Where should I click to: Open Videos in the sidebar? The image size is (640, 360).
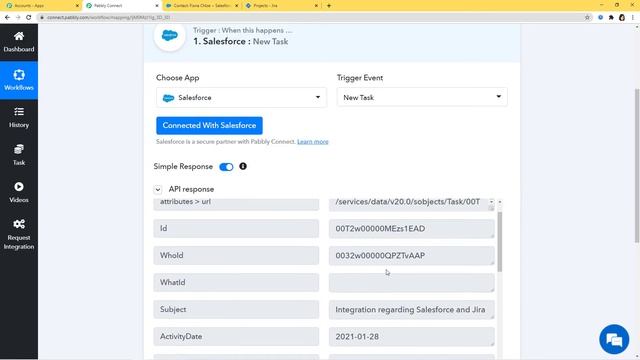tap(19, 193)
